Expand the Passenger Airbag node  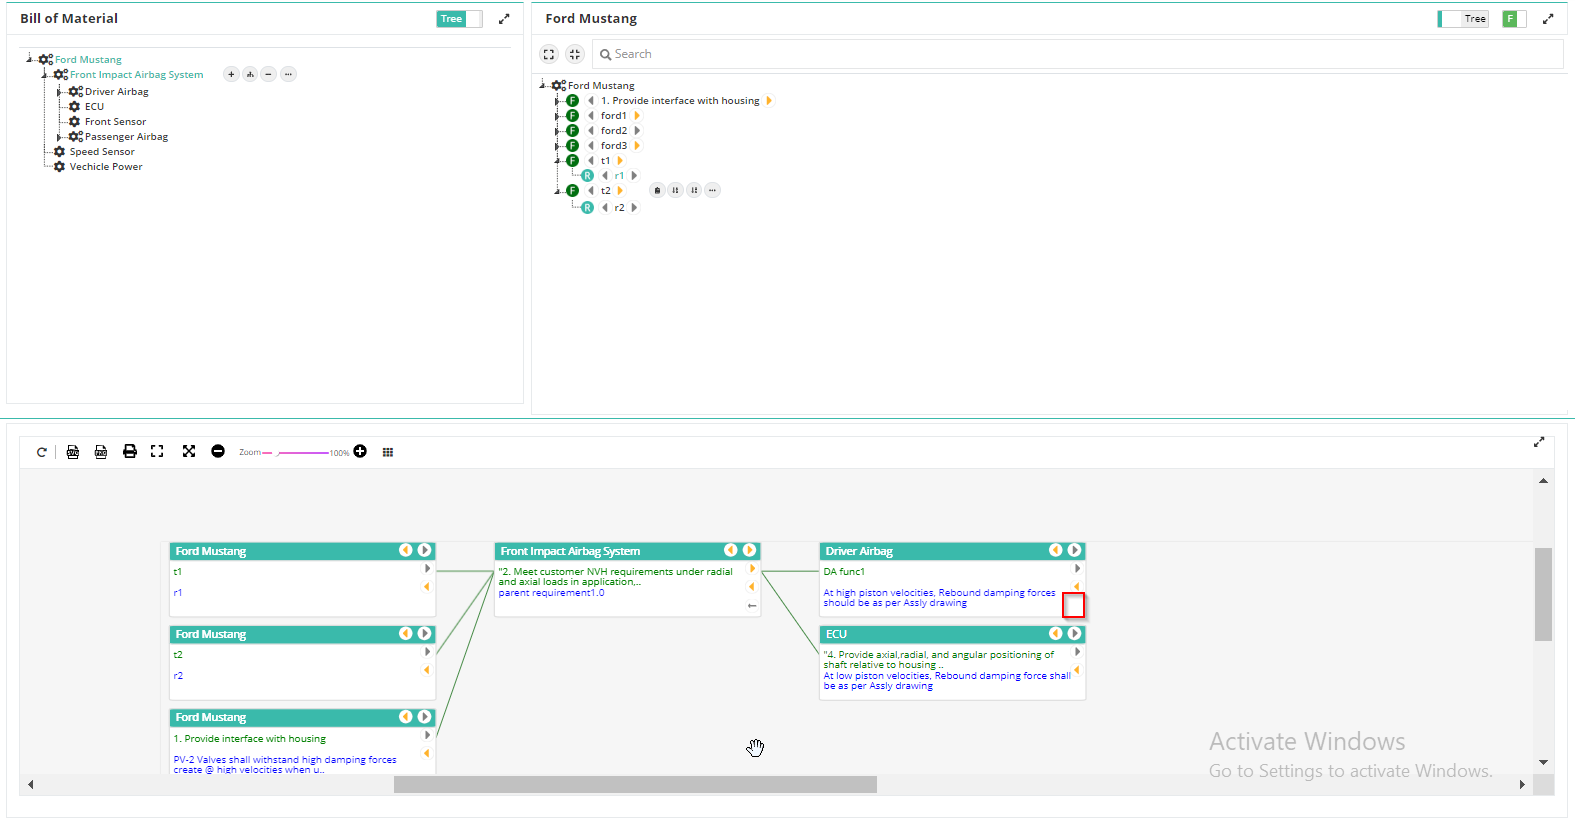click(x=60, y=137)
